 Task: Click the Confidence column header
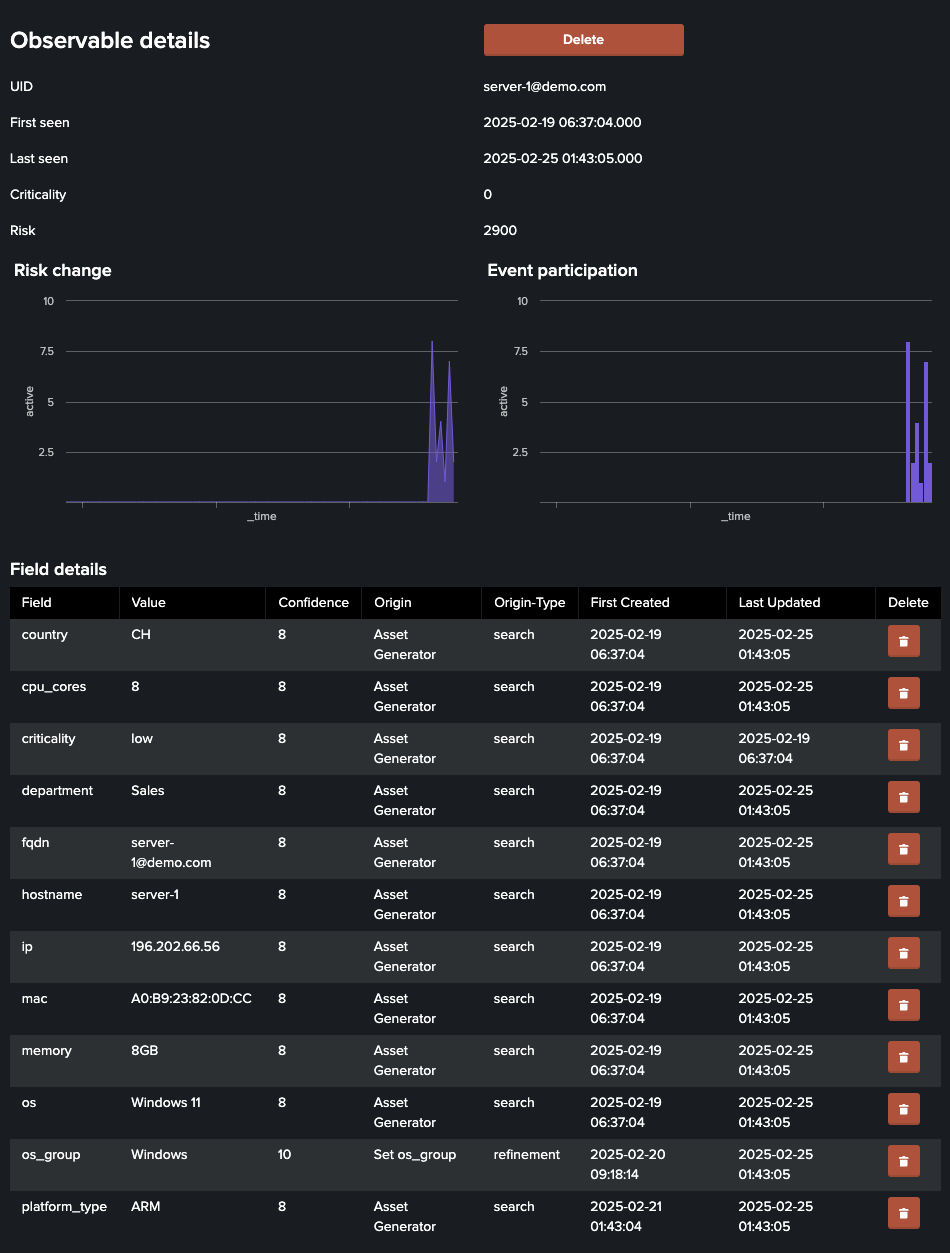(313, 603)
